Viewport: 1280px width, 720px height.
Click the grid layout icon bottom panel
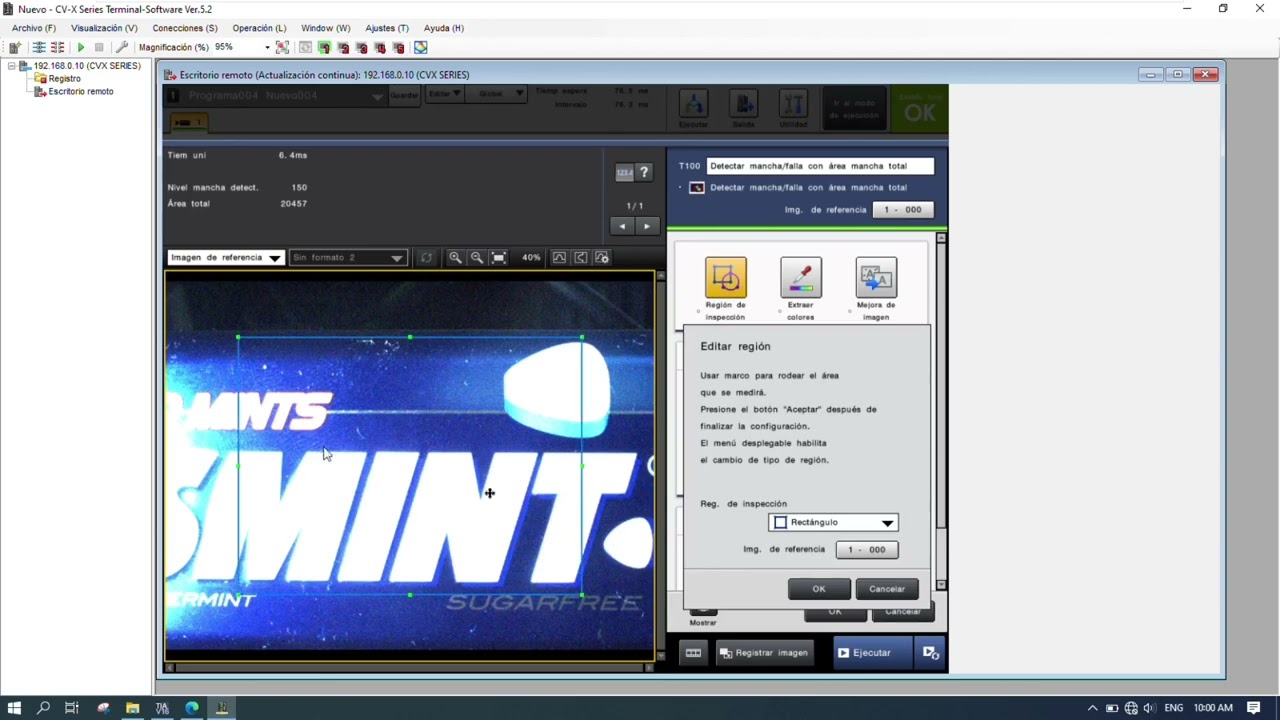[x=693, y=653]
